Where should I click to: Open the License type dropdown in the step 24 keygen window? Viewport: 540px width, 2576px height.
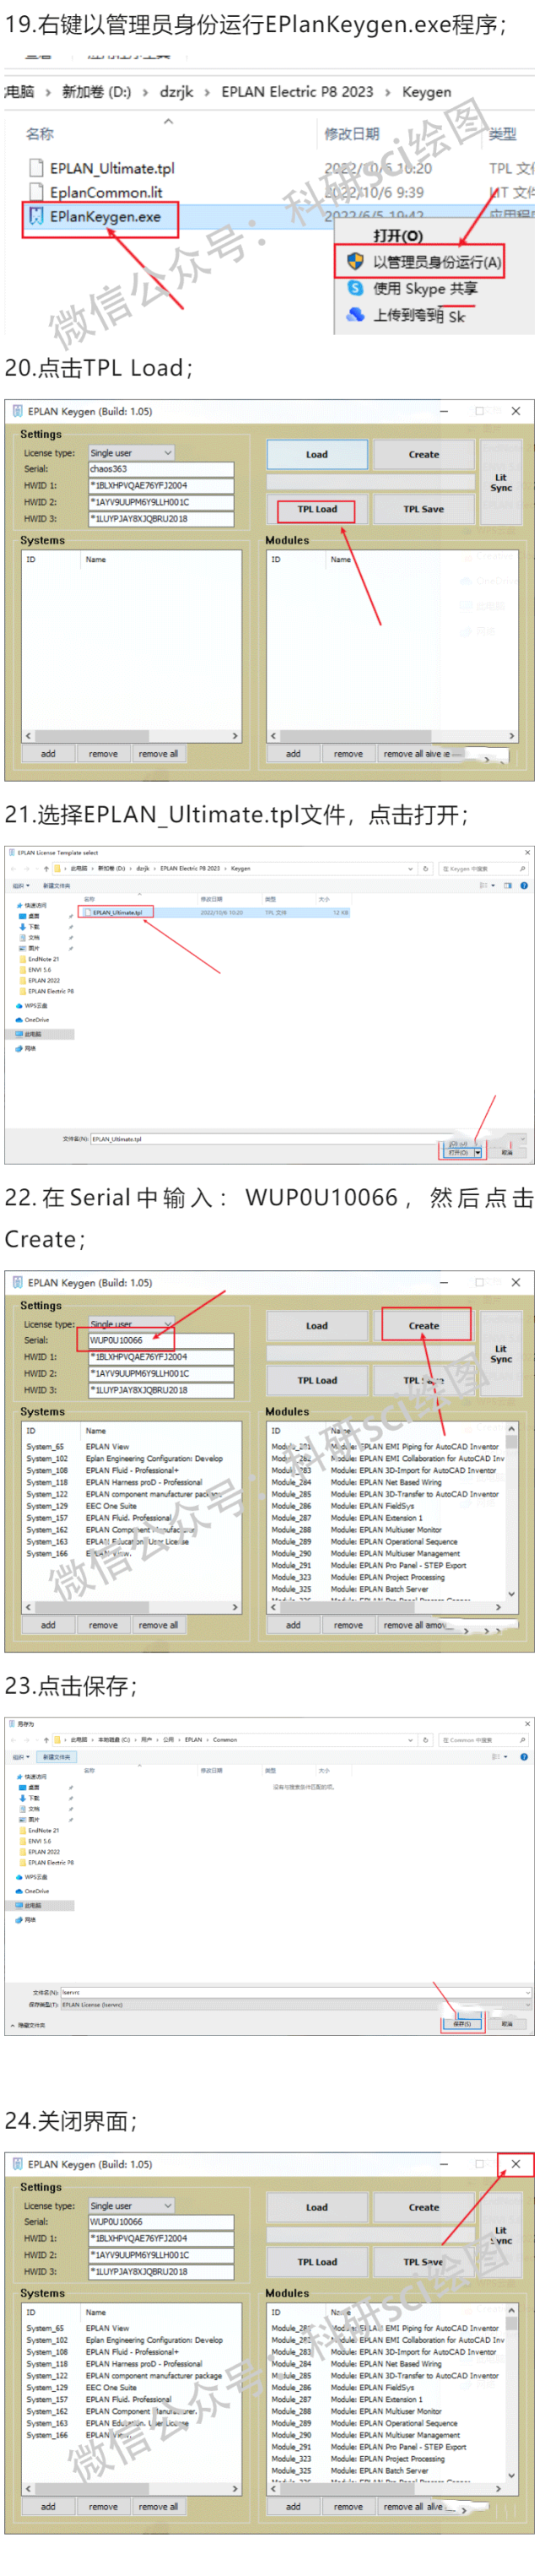pos(132,2206)
